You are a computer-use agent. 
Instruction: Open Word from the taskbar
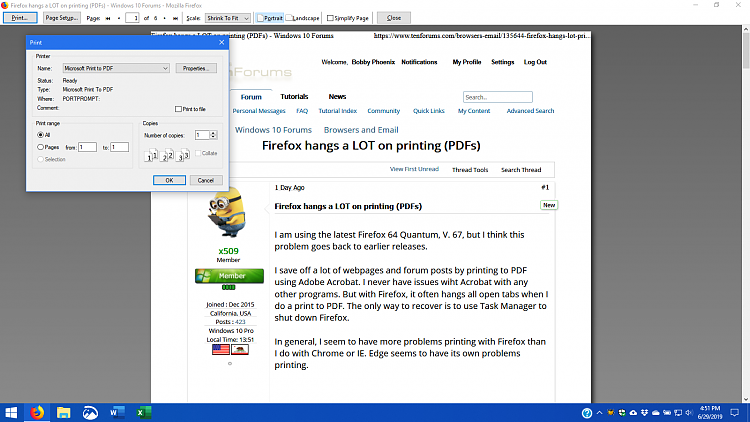coord(117,412)
